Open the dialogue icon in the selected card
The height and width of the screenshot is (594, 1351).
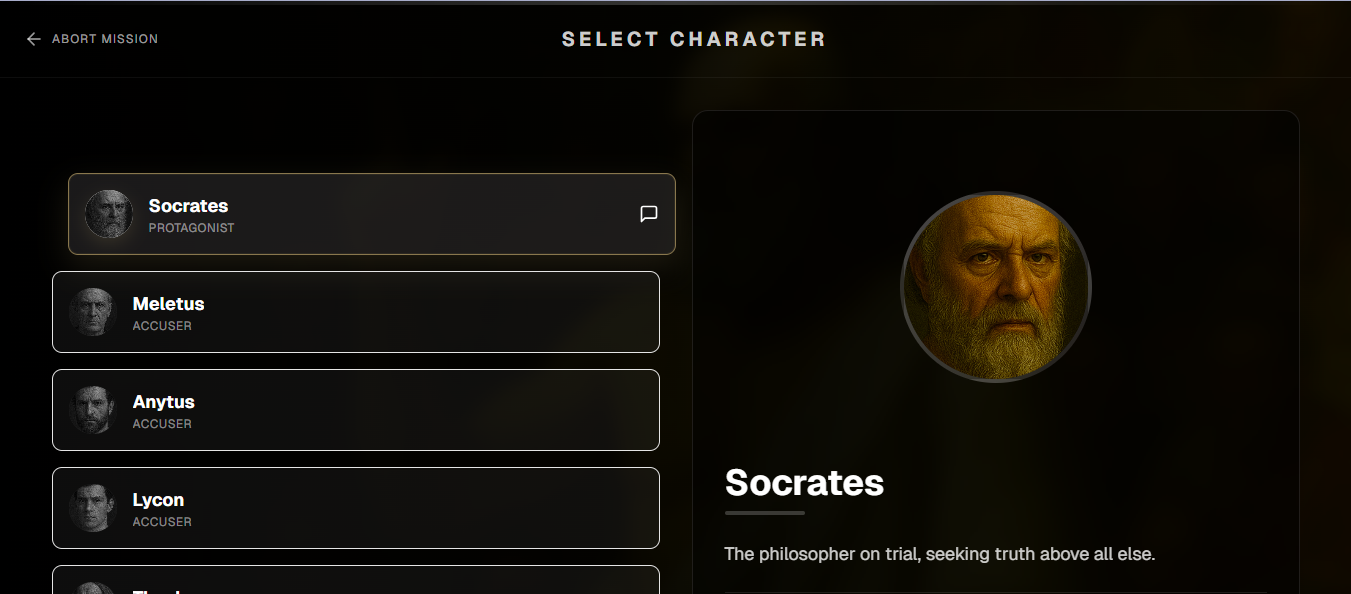[649, 213]
